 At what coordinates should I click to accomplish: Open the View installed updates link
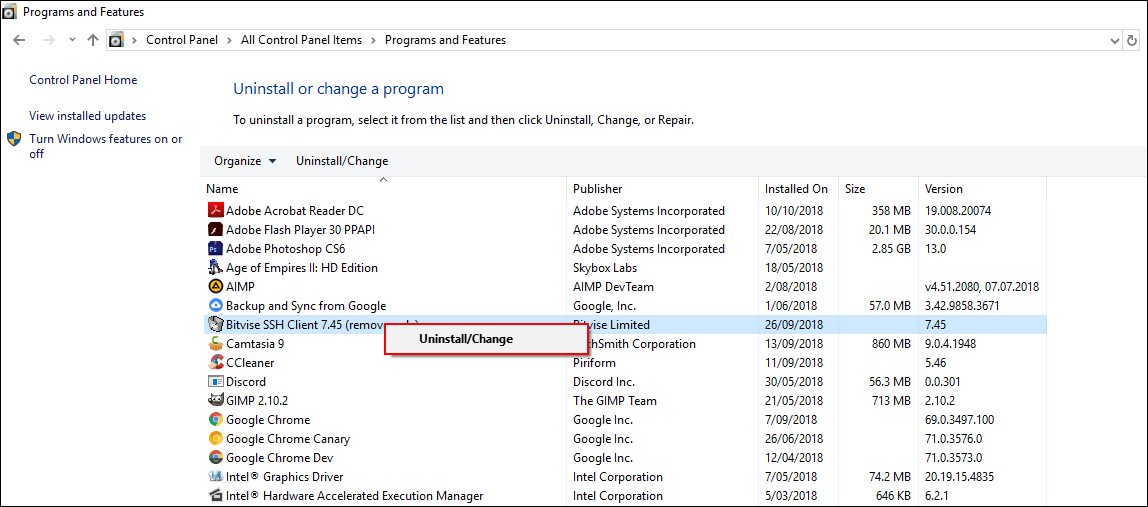(87, 116)
